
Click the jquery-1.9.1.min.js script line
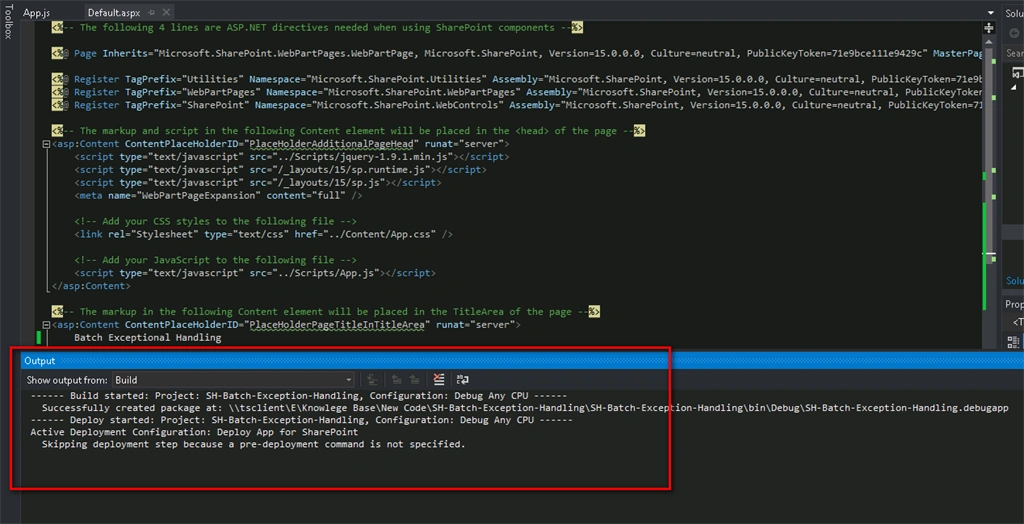(x=292, y=157)
